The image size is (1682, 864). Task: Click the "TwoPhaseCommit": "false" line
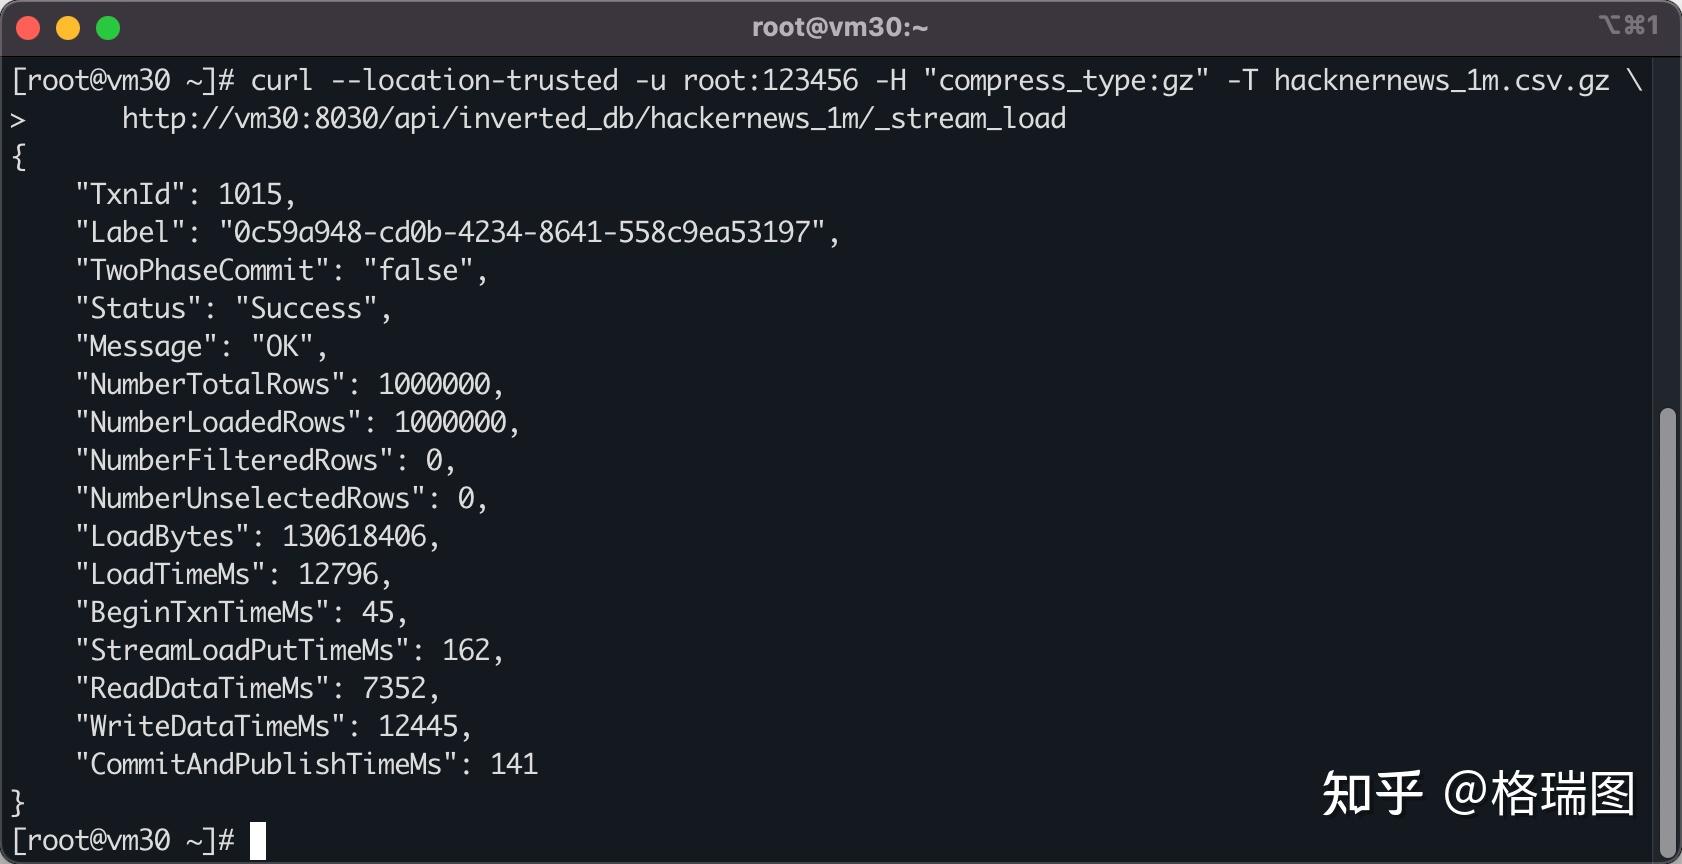pyautogui.click(x=282, y=270)
